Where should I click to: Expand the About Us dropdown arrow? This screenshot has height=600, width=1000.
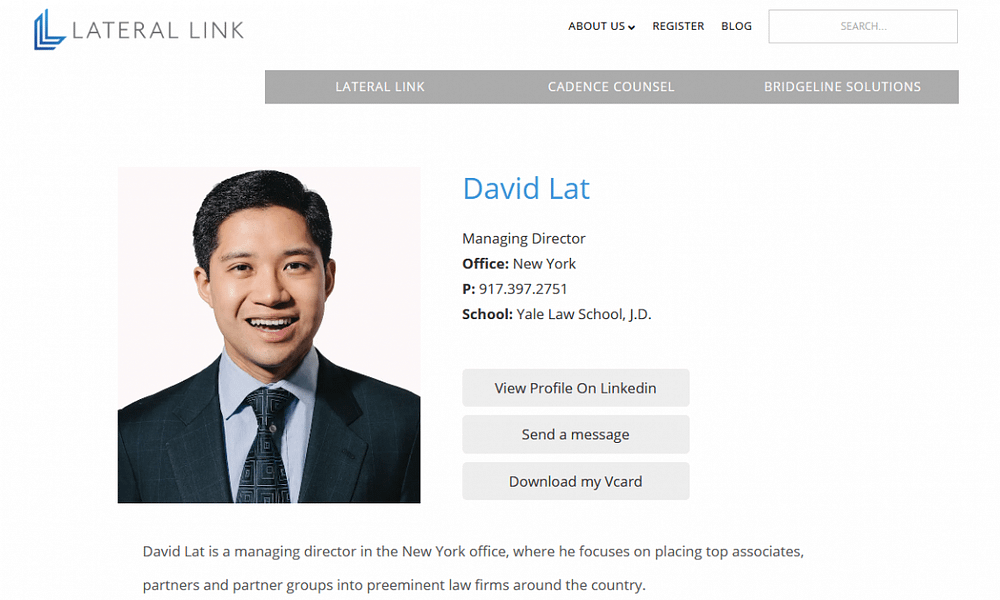tap(631, 27)
